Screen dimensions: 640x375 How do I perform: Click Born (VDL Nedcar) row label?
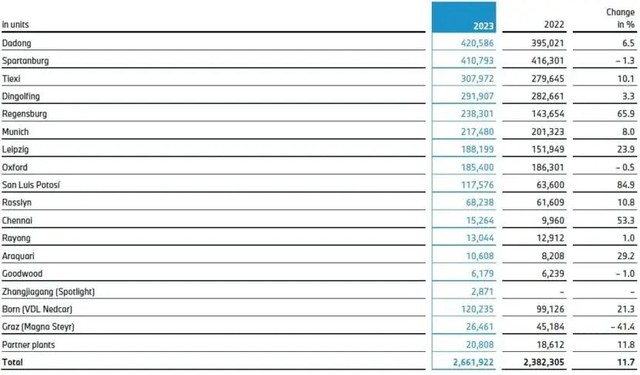tap(37, 309)
